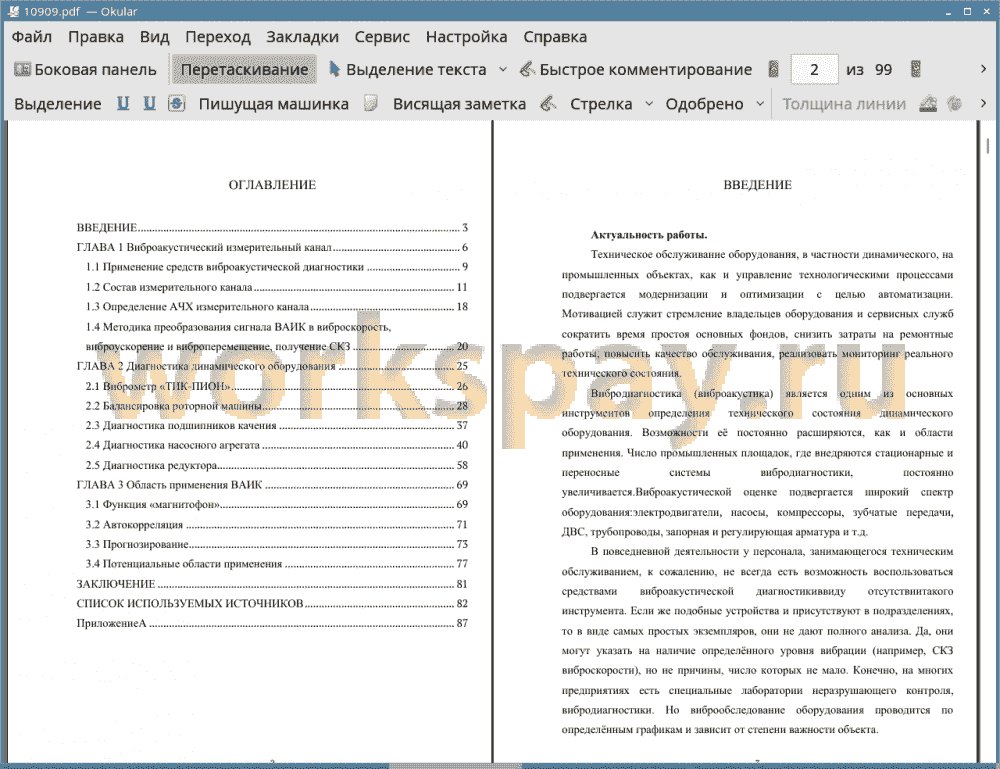Choose the first underline annotation icon
This screenshot has height=769, width=1000.
point(123,103)
